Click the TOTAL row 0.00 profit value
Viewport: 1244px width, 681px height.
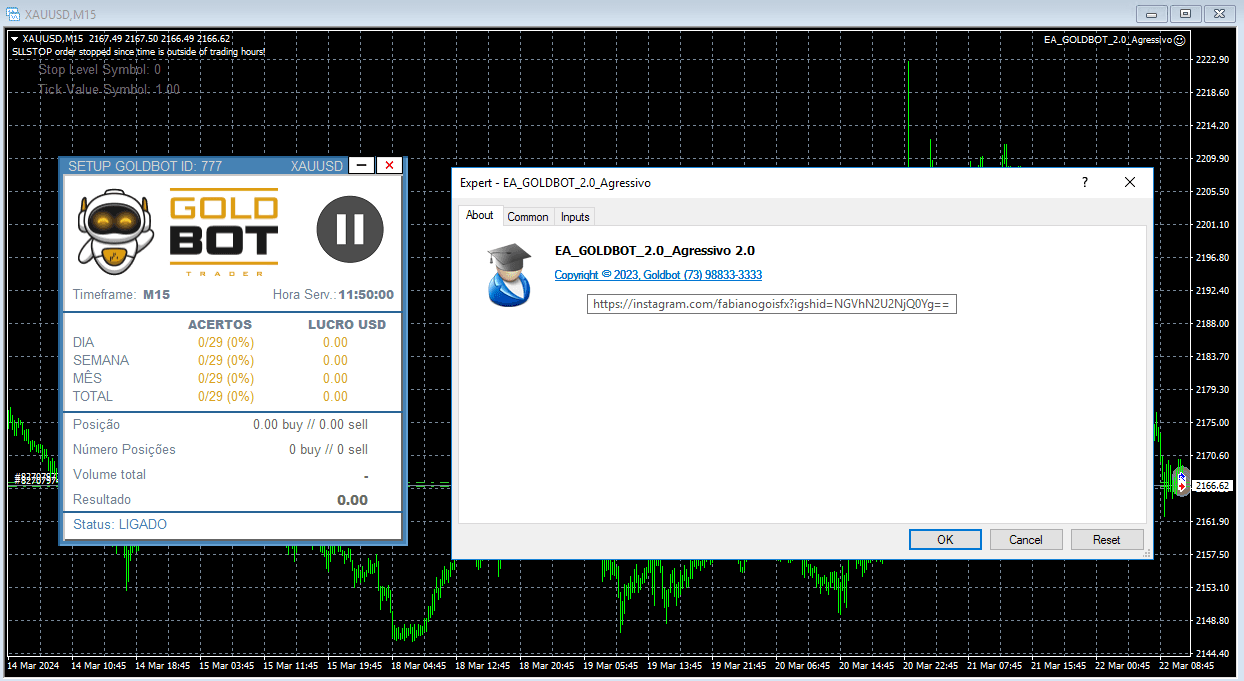pos(335,397)
